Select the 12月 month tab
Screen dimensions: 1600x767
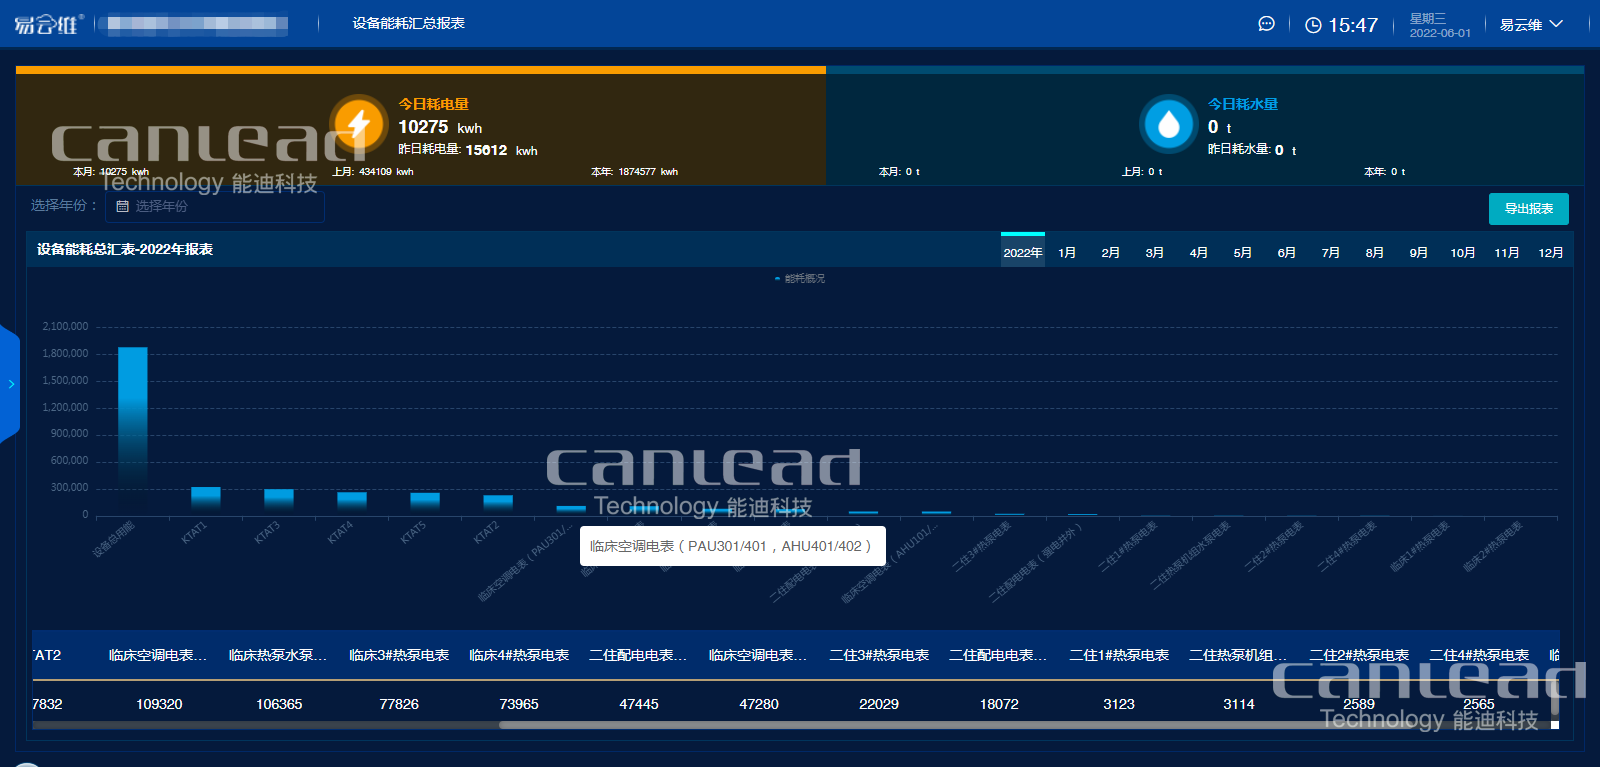tap(1550, 252)
